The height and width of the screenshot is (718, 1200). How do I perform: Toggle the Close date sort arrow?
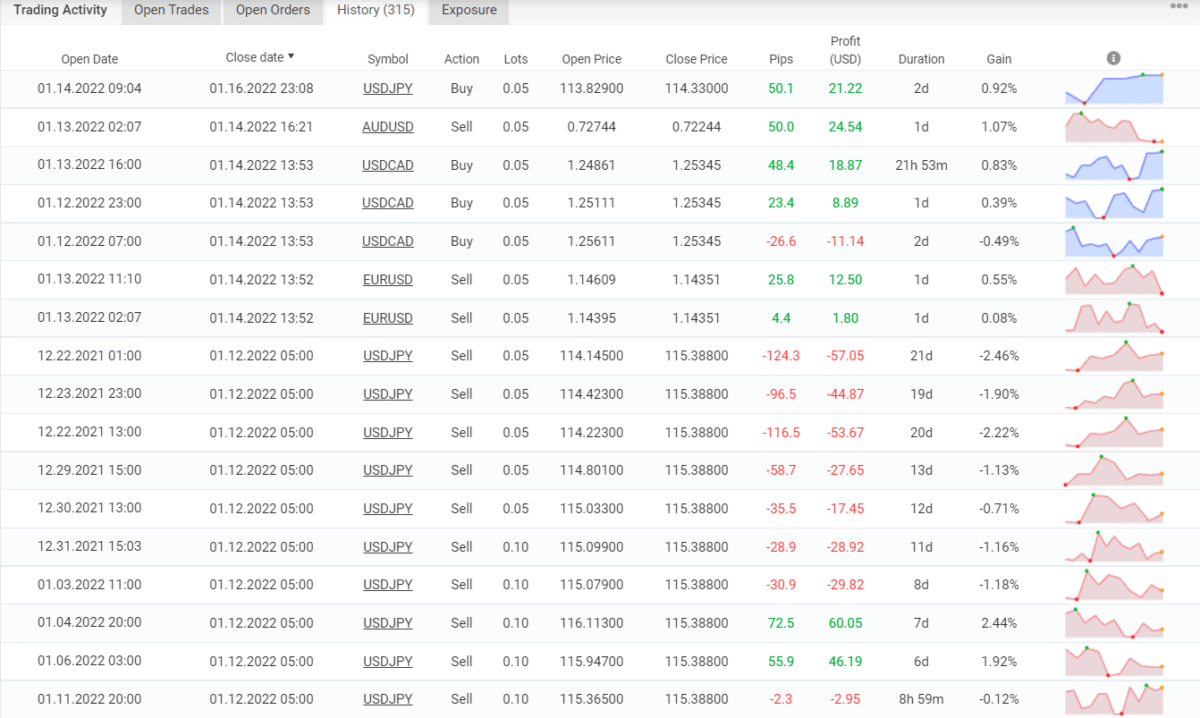pos(291,57)
